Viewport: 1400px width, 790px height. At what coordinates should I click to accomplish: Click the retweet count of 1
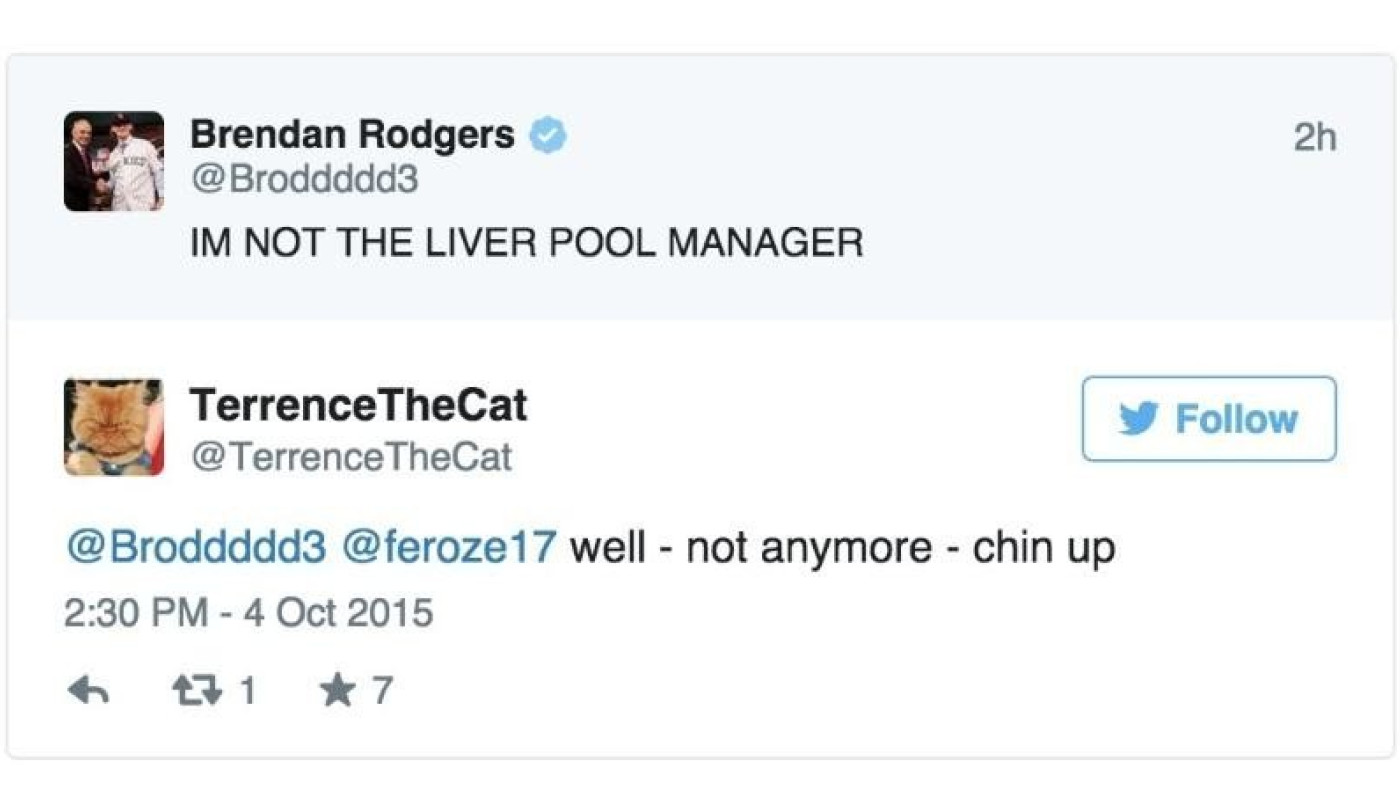click(x=247, y=691)
